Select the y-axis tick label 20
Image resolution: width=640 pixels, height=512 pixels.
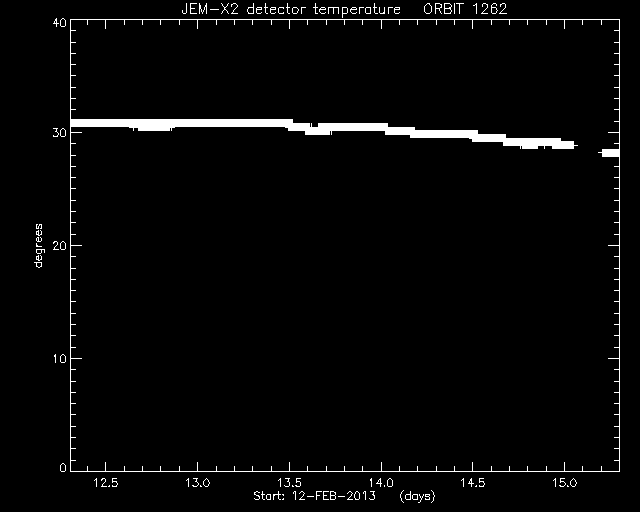tap(60, 245)
